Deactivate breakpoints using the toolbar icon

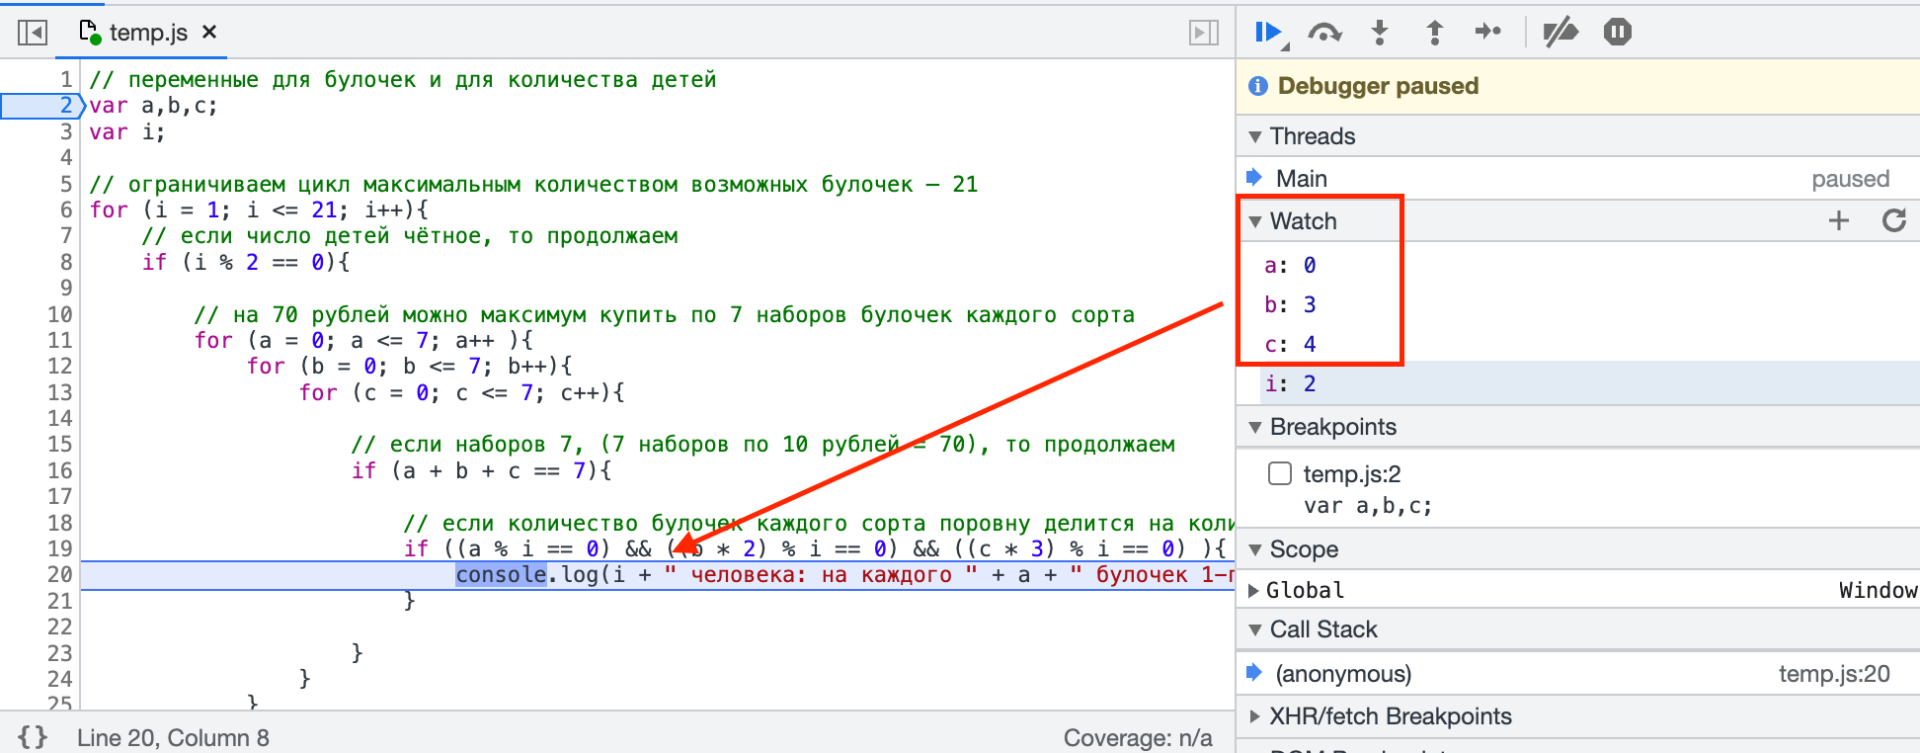(1559, 33)
